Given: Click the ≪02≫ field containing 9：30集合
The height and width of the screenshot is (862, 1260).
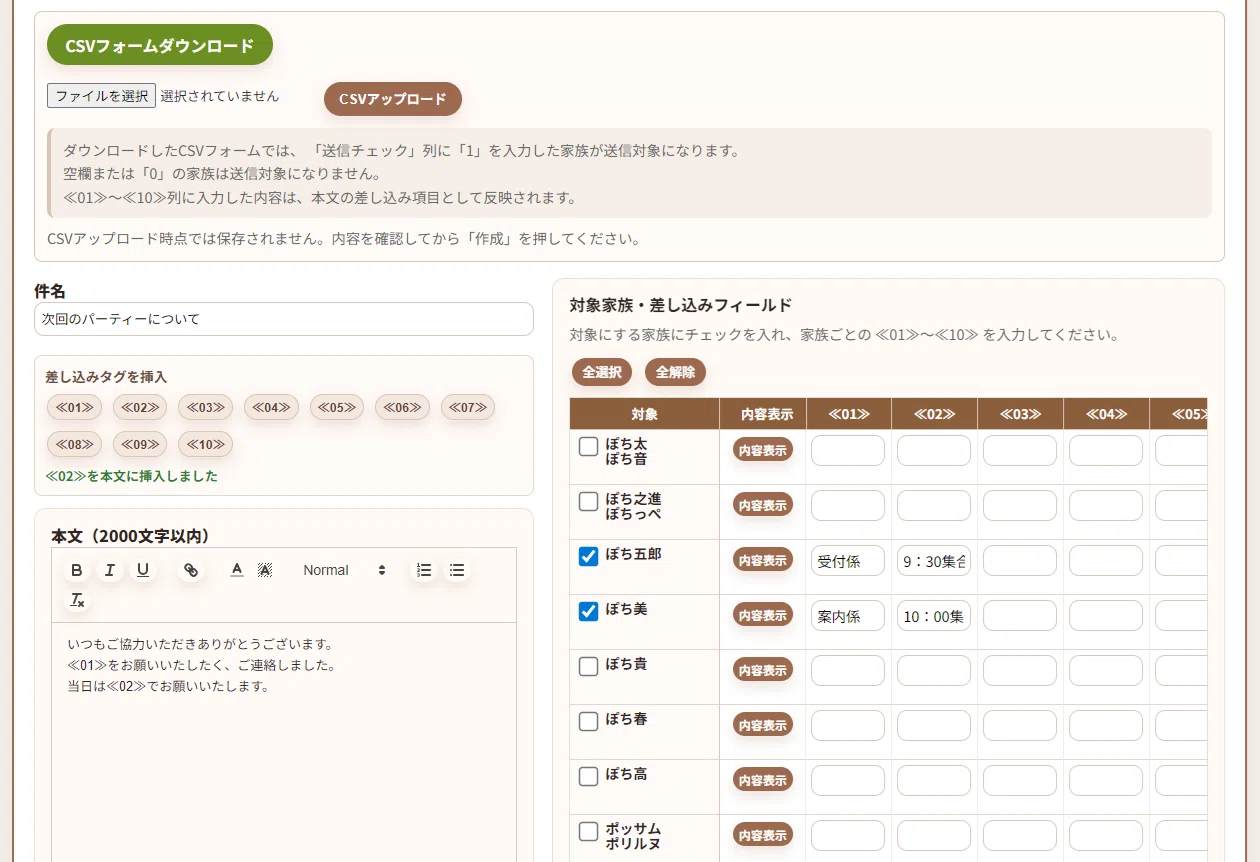Looking at the screenshot, I should click(x=934, y=560).
